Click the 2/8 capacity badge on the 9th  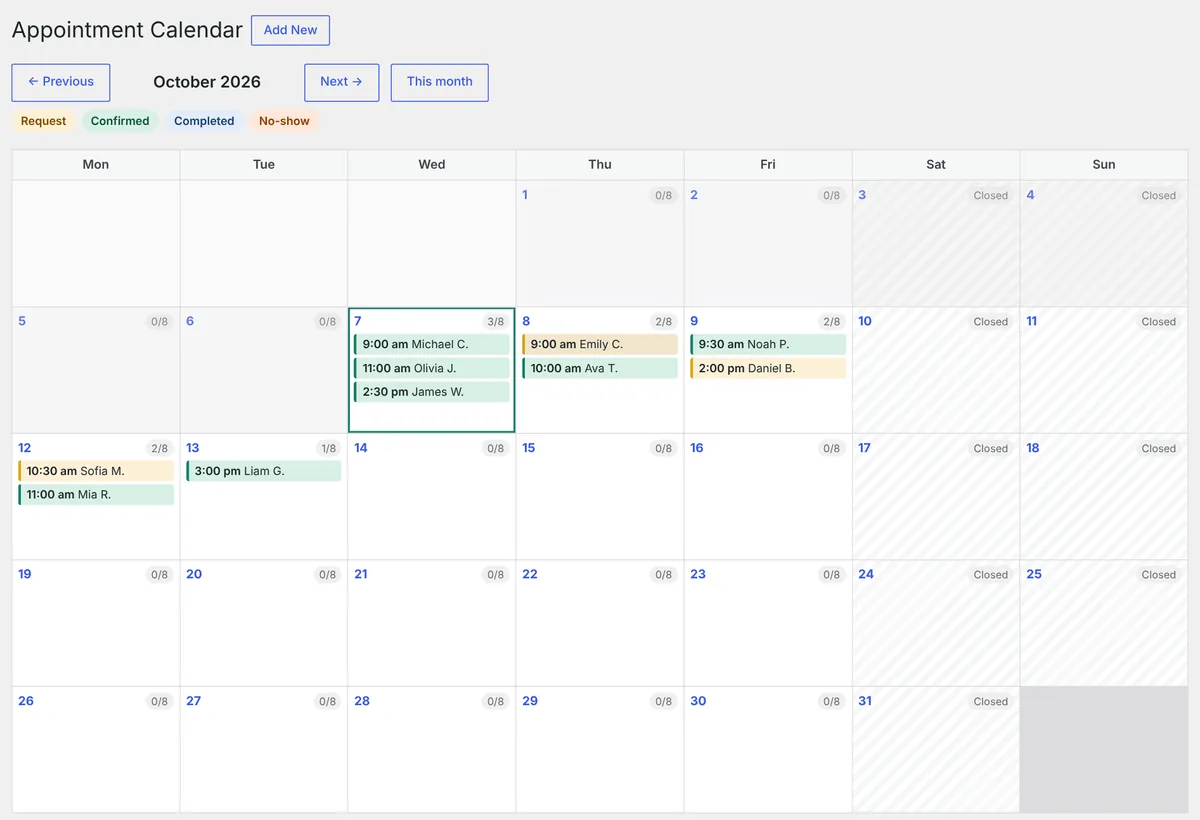tap(831, 322)
